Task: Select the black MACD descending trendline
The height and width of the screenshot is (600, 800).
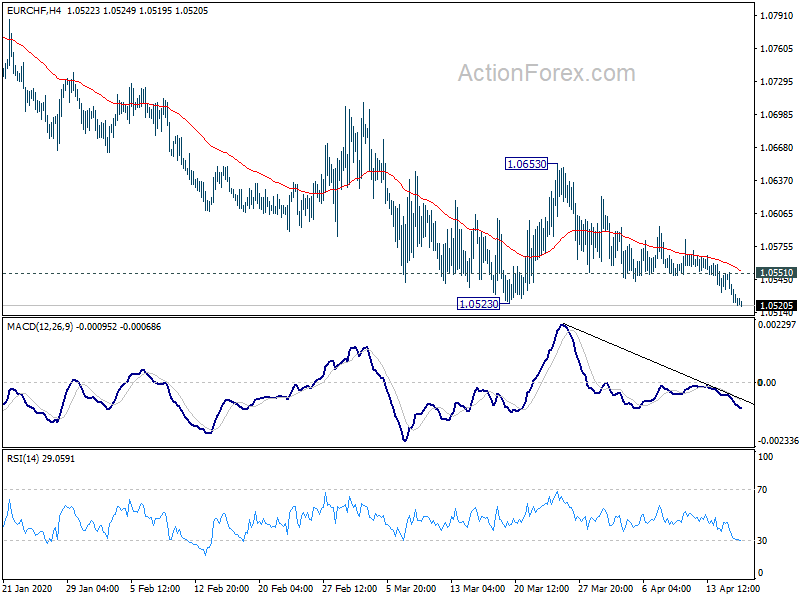Action: [x=658, y=364]
